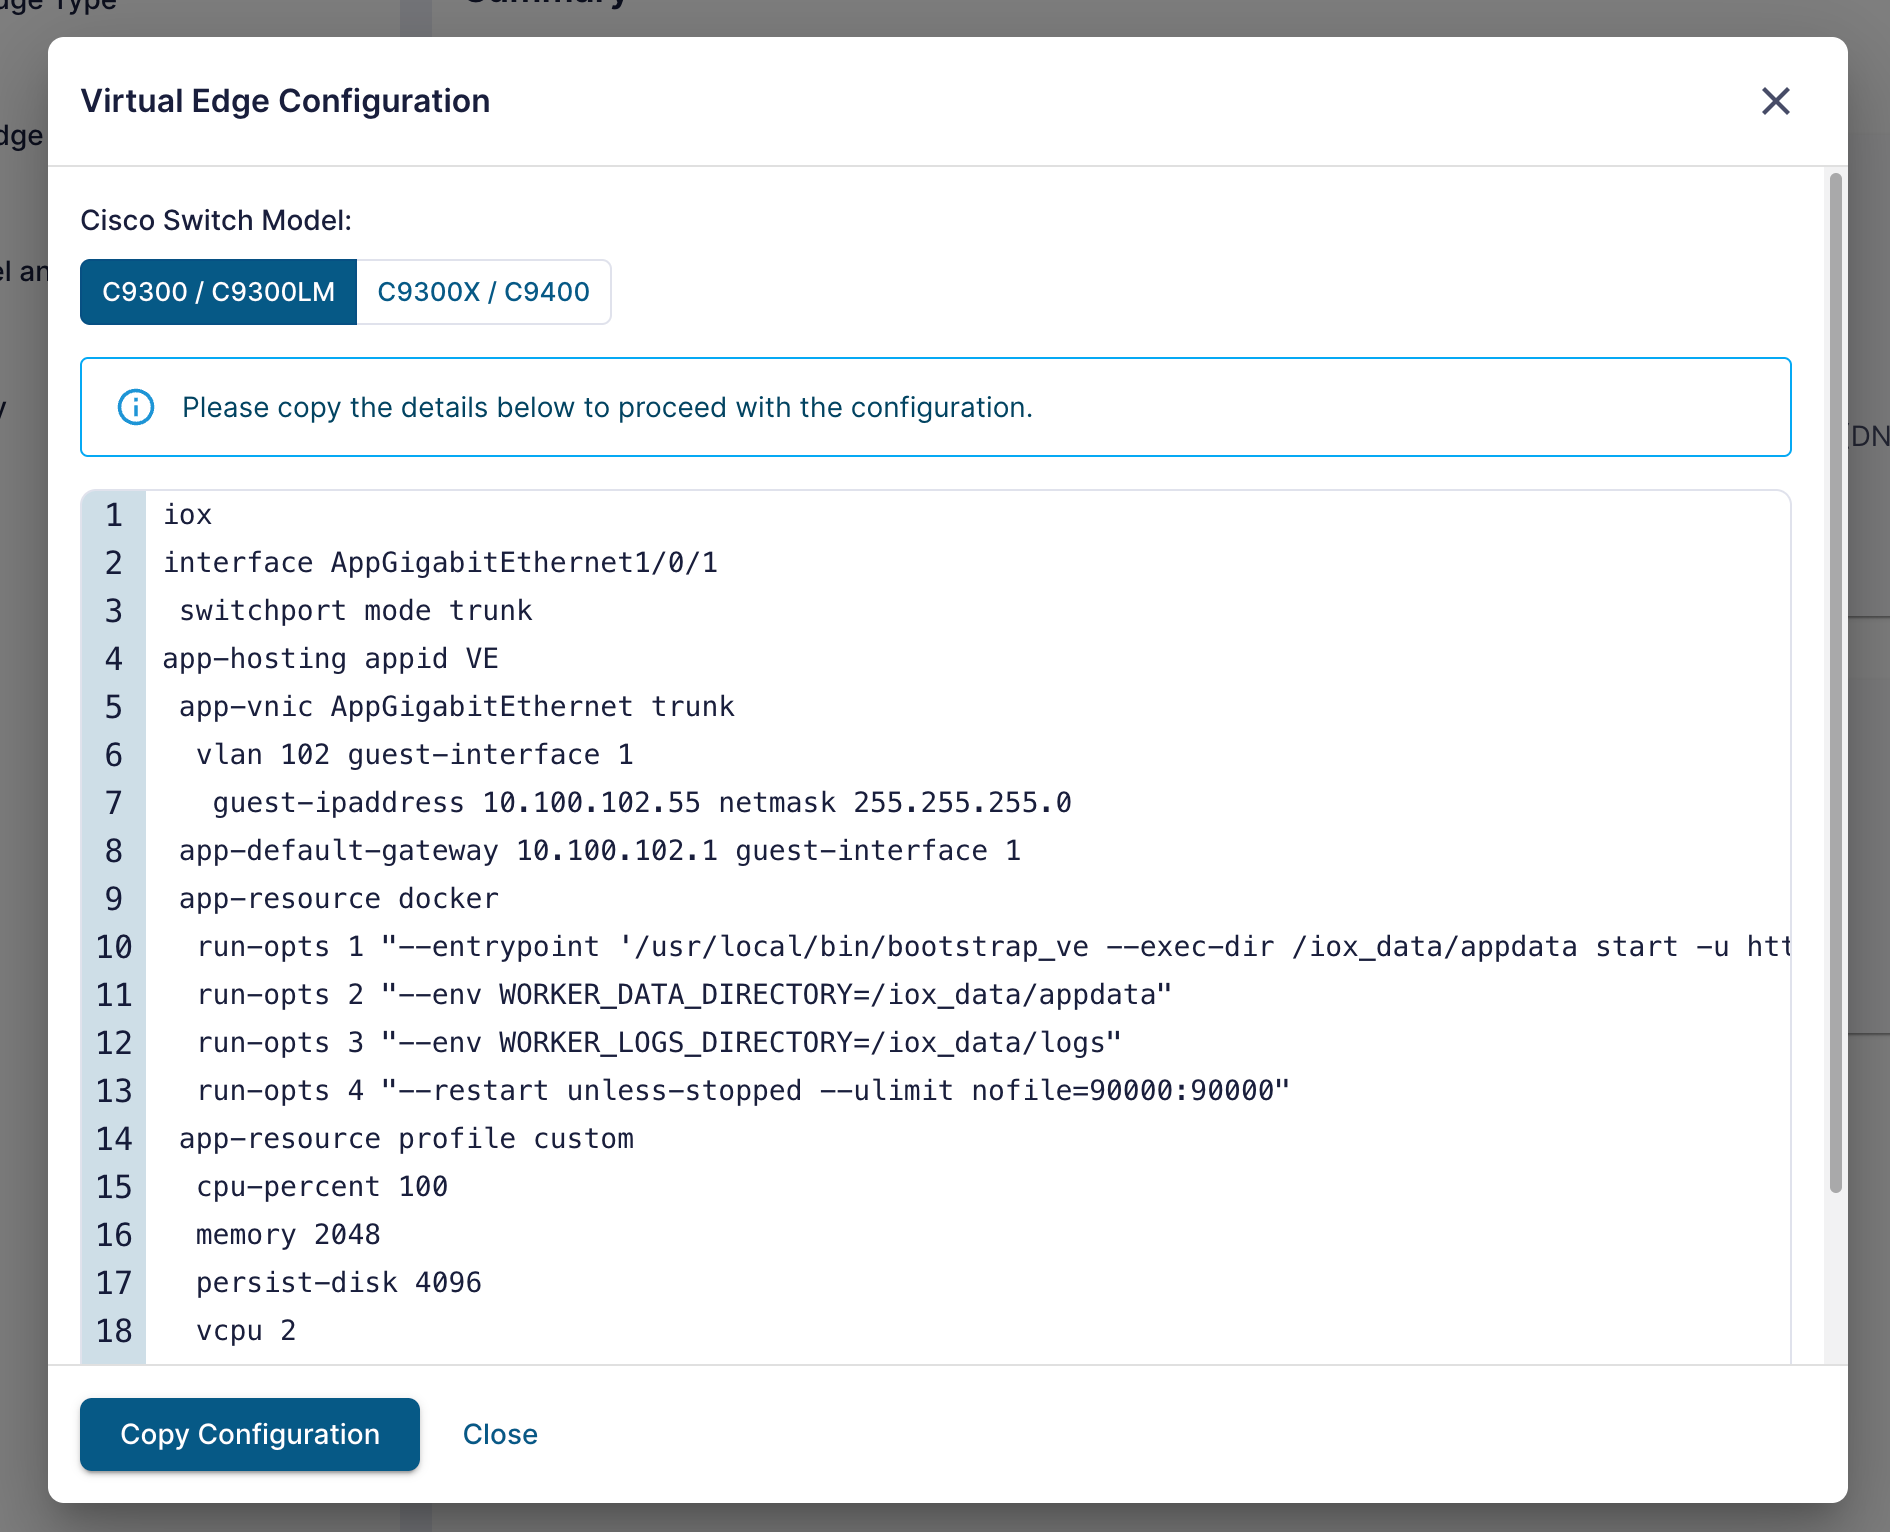Click the WORKER_DATA_DIRECTORY run-opts 2 line
Image resolution: width=1890 pixels, height=1532 pixels.
[x=684, y=995]
